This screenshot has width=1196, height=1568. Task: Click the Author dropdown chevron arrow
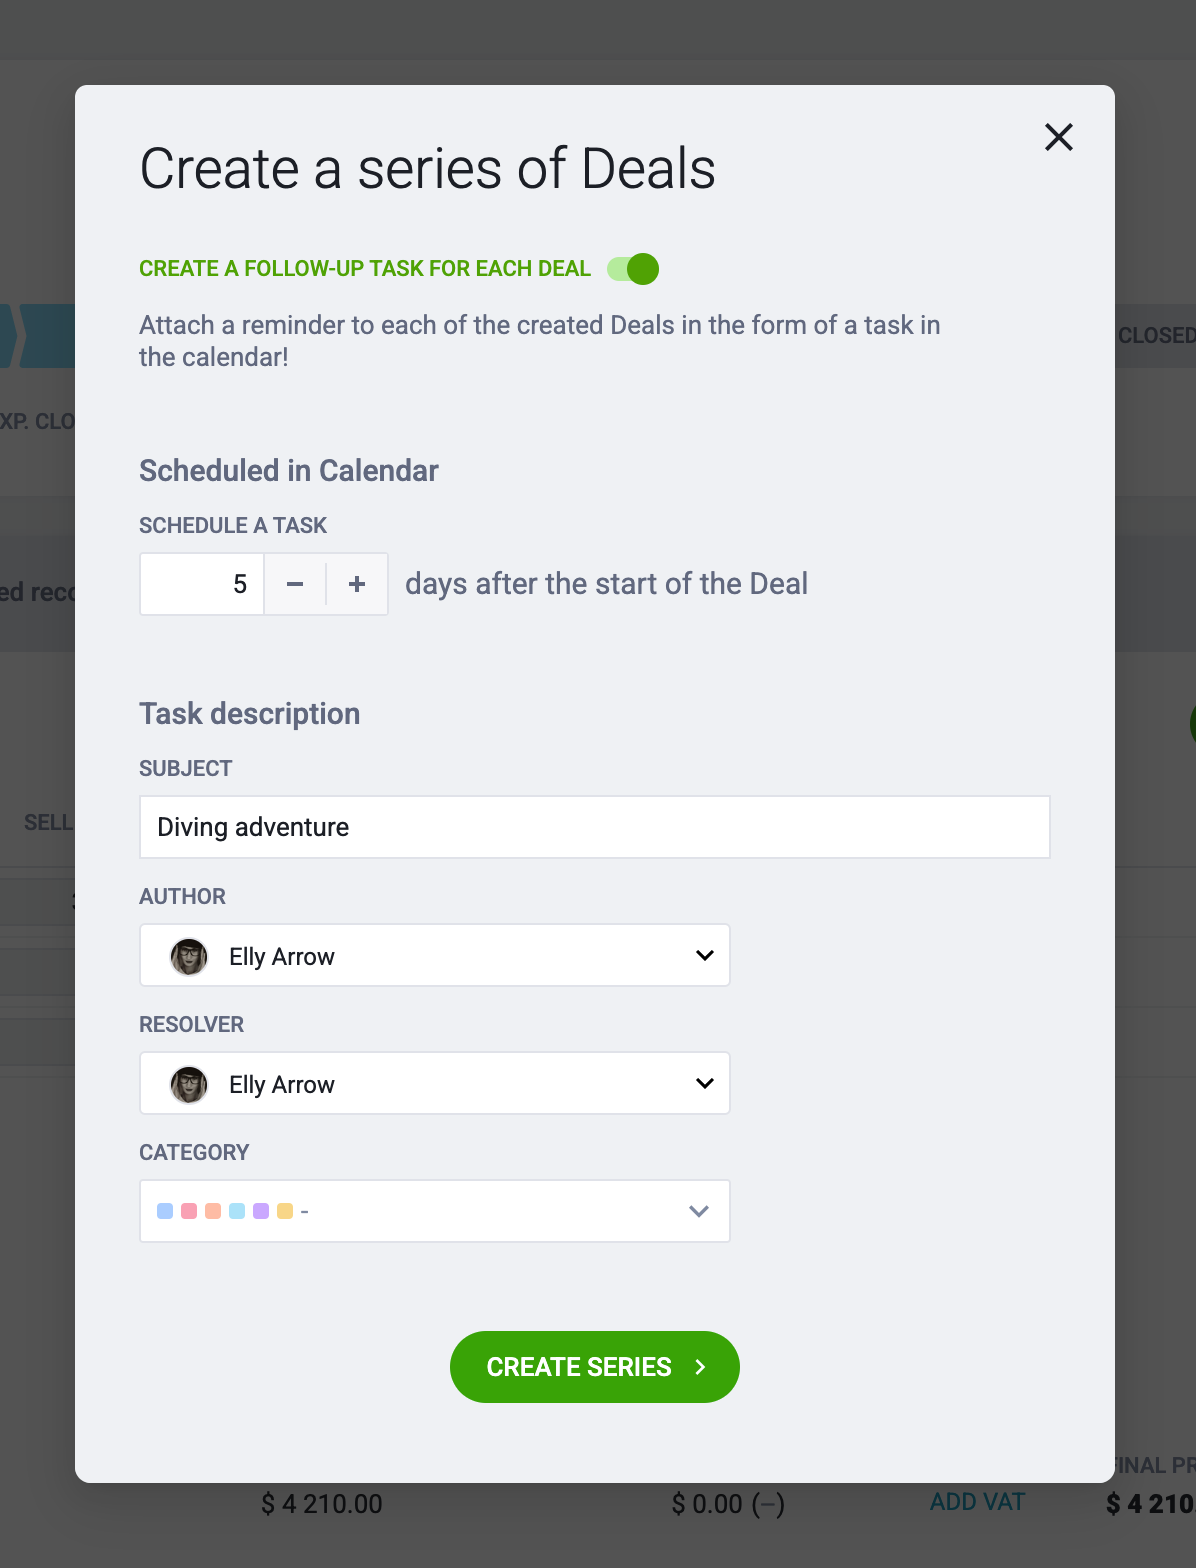coord(705,955)
